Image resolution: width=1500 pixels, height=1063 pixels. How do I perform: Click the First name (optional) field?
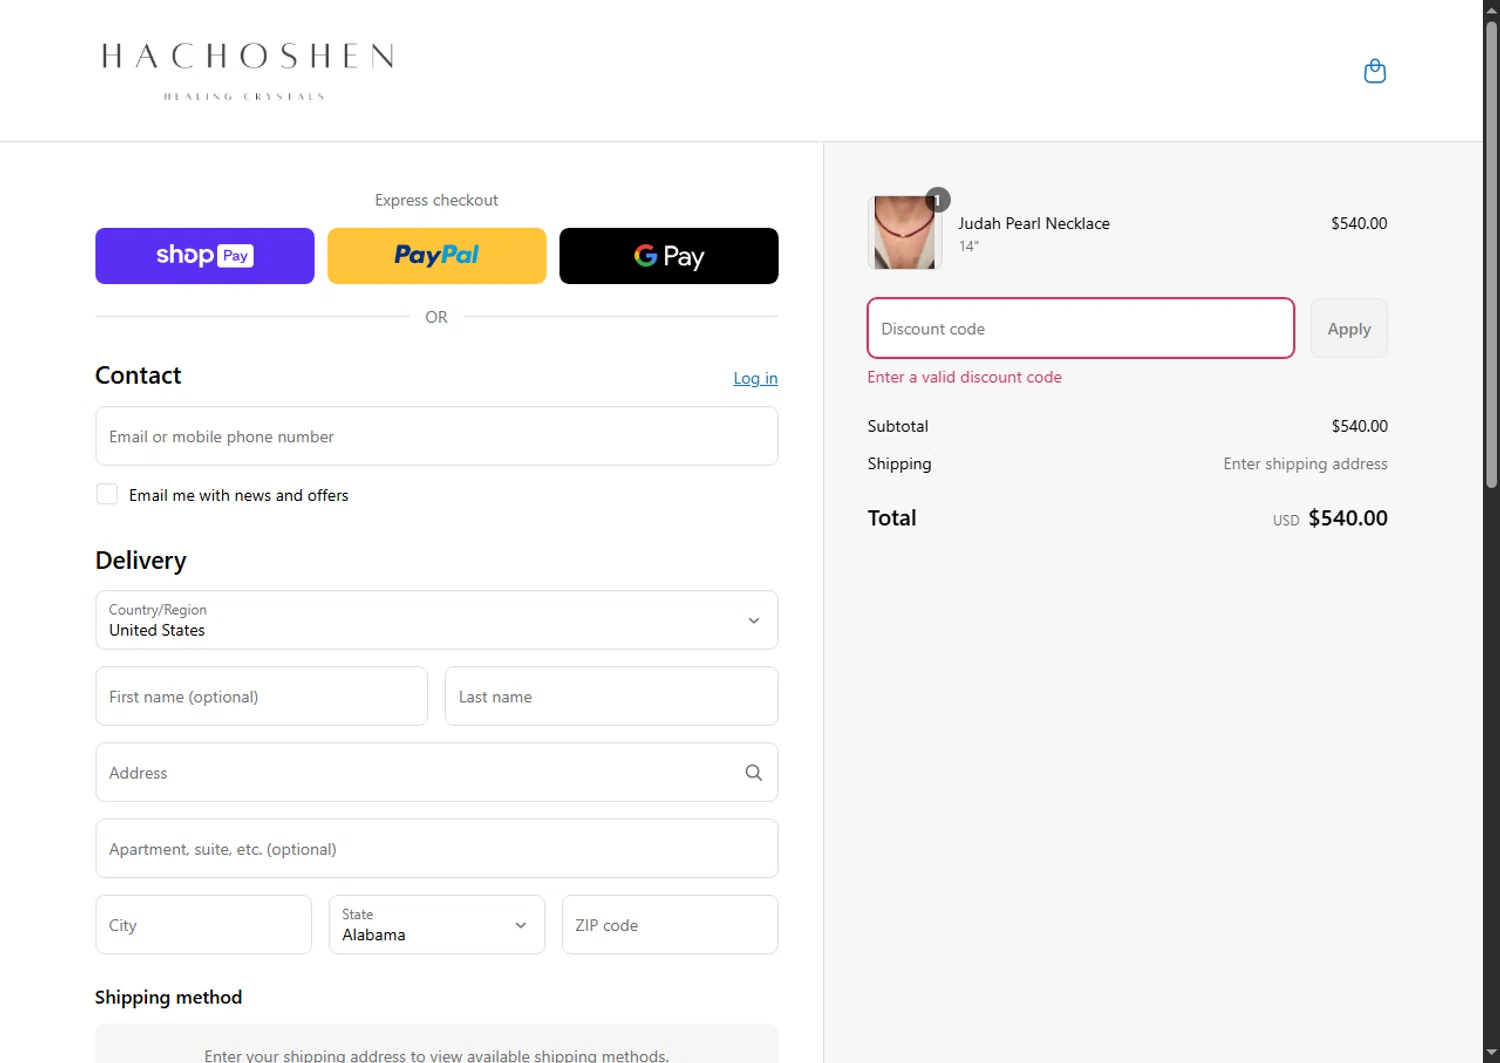click(x=262, y=696)
